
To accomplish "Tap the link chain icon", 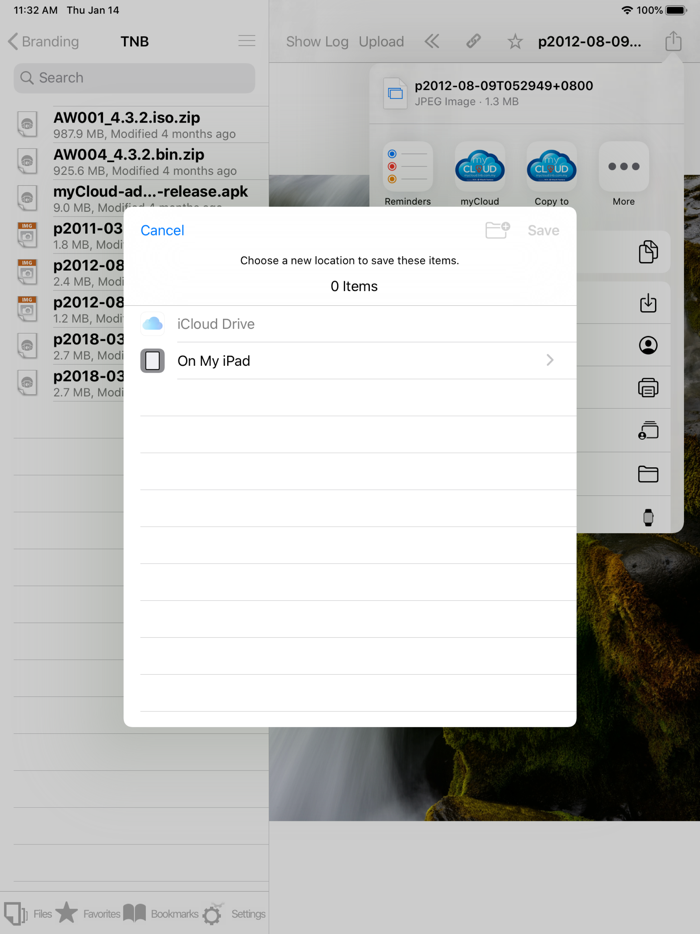I will click(473, 42).
